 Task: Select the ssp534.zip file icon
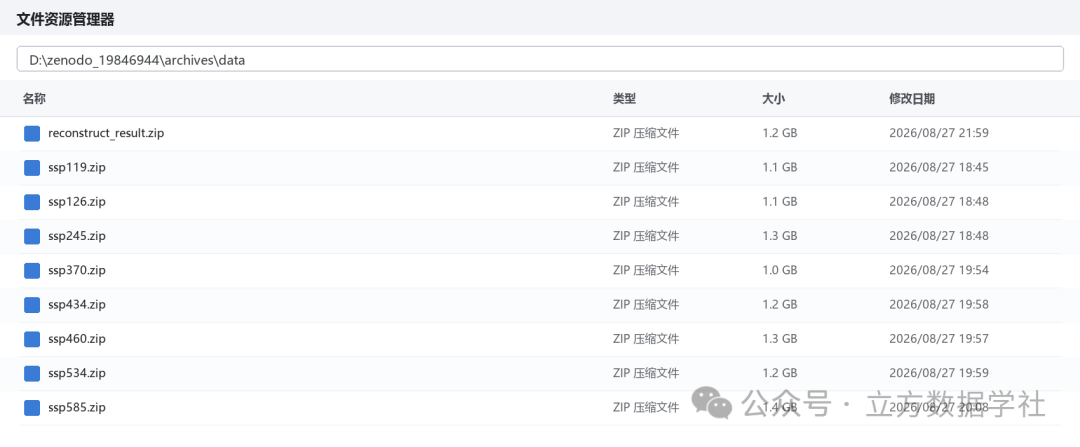32,373
